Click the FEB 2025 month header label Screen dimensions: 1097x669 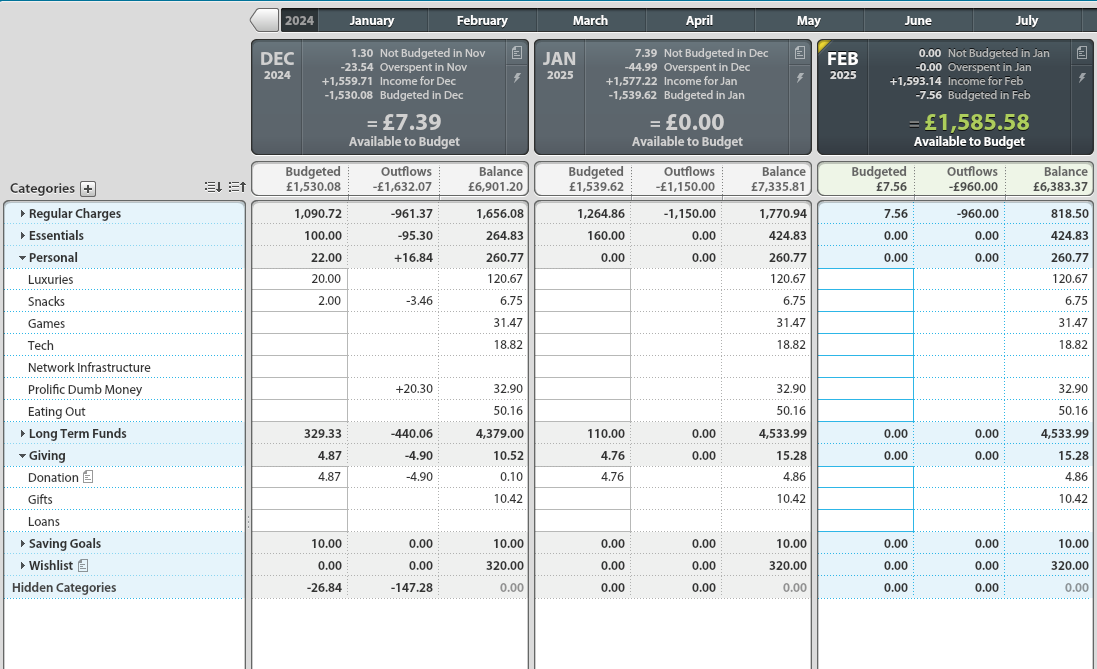[842, 65]
